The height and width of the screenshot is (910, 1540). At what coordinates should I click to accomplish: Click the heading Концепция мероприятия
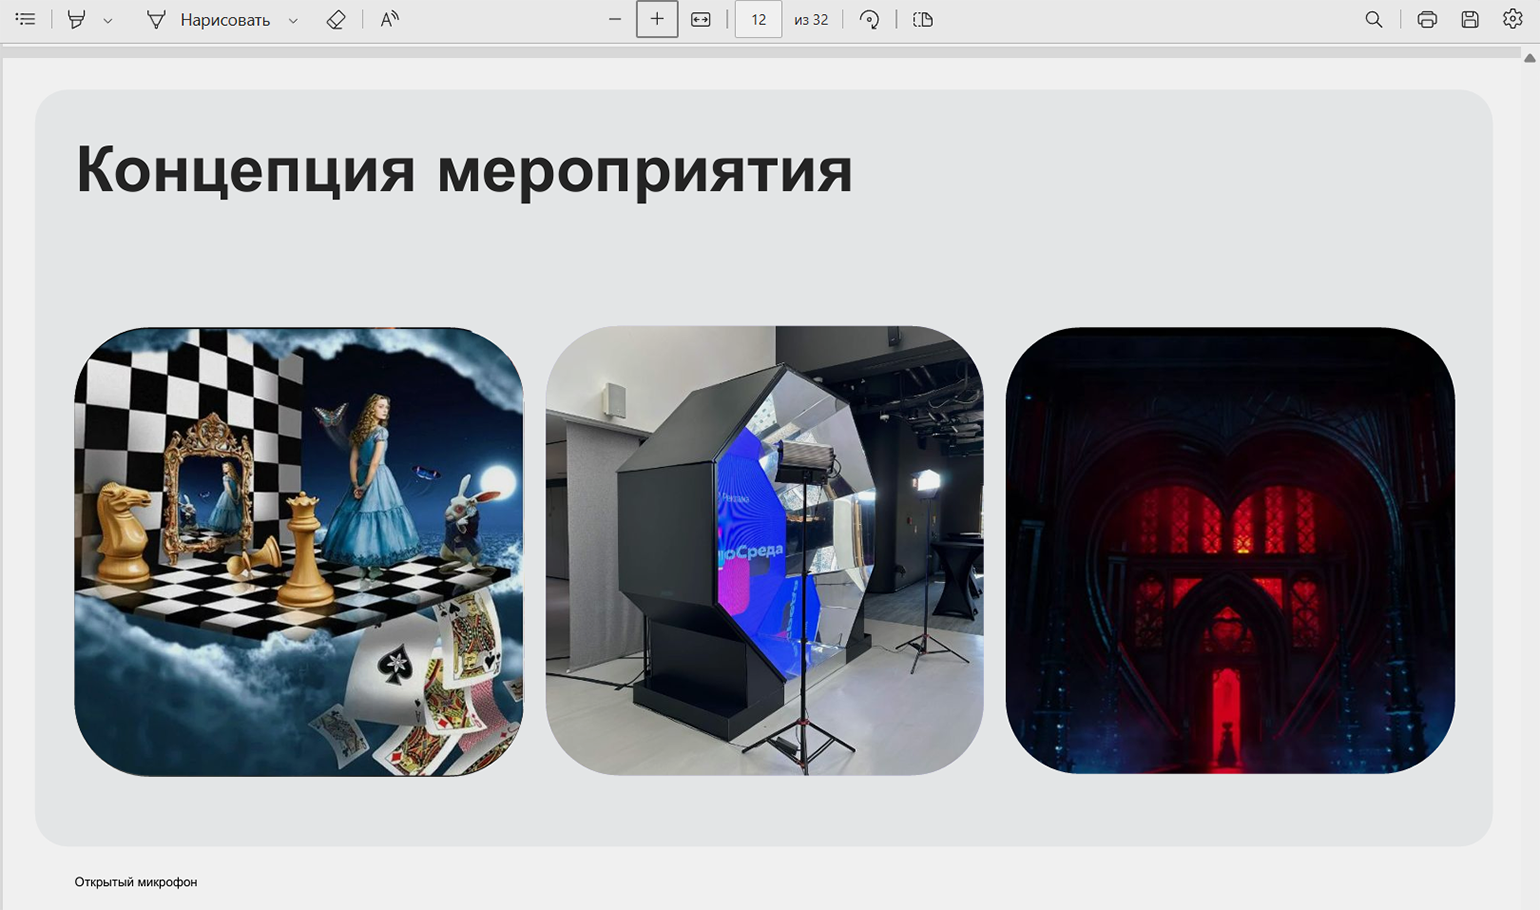pos(465,170)
